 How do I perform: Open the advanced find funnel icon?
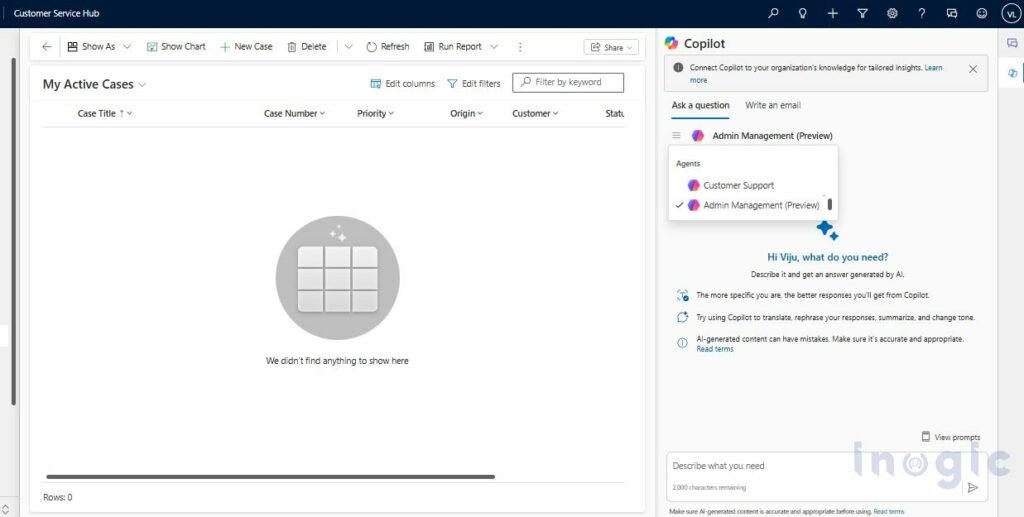[x=862, y=13]
